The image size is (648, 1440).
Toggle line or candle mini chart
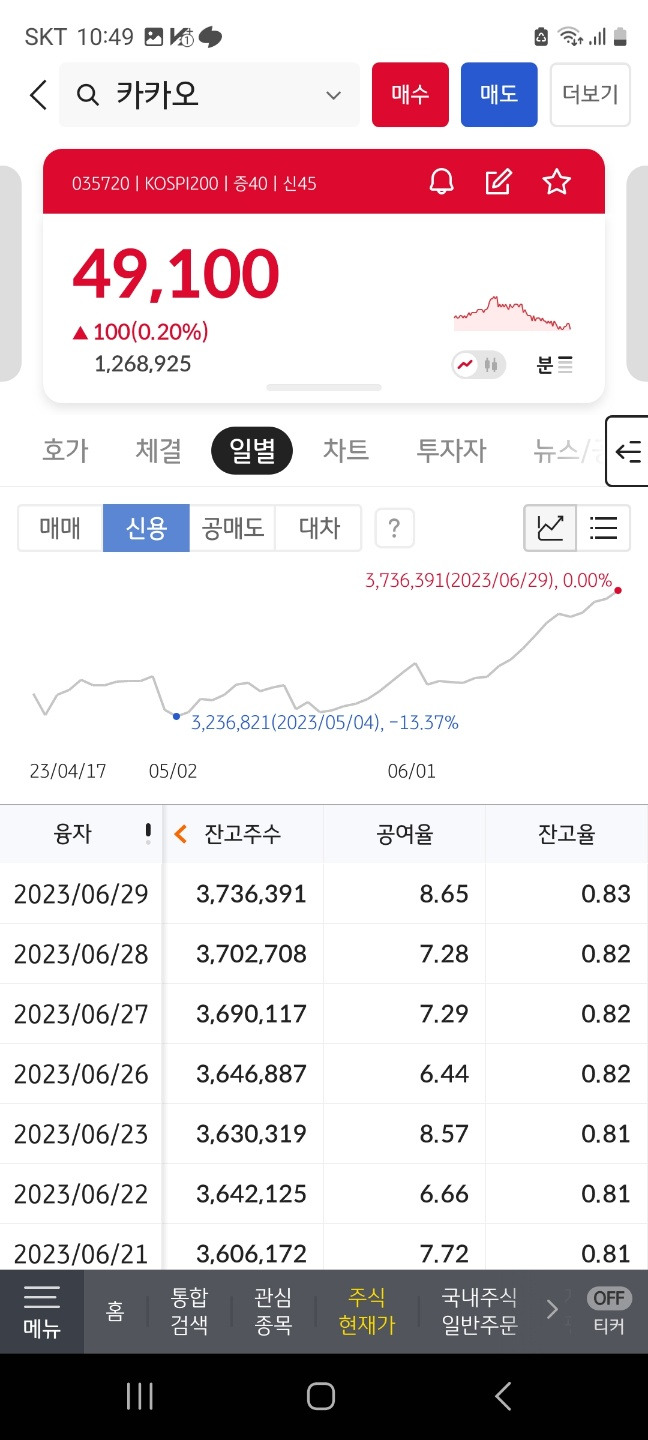coord(478,365)
